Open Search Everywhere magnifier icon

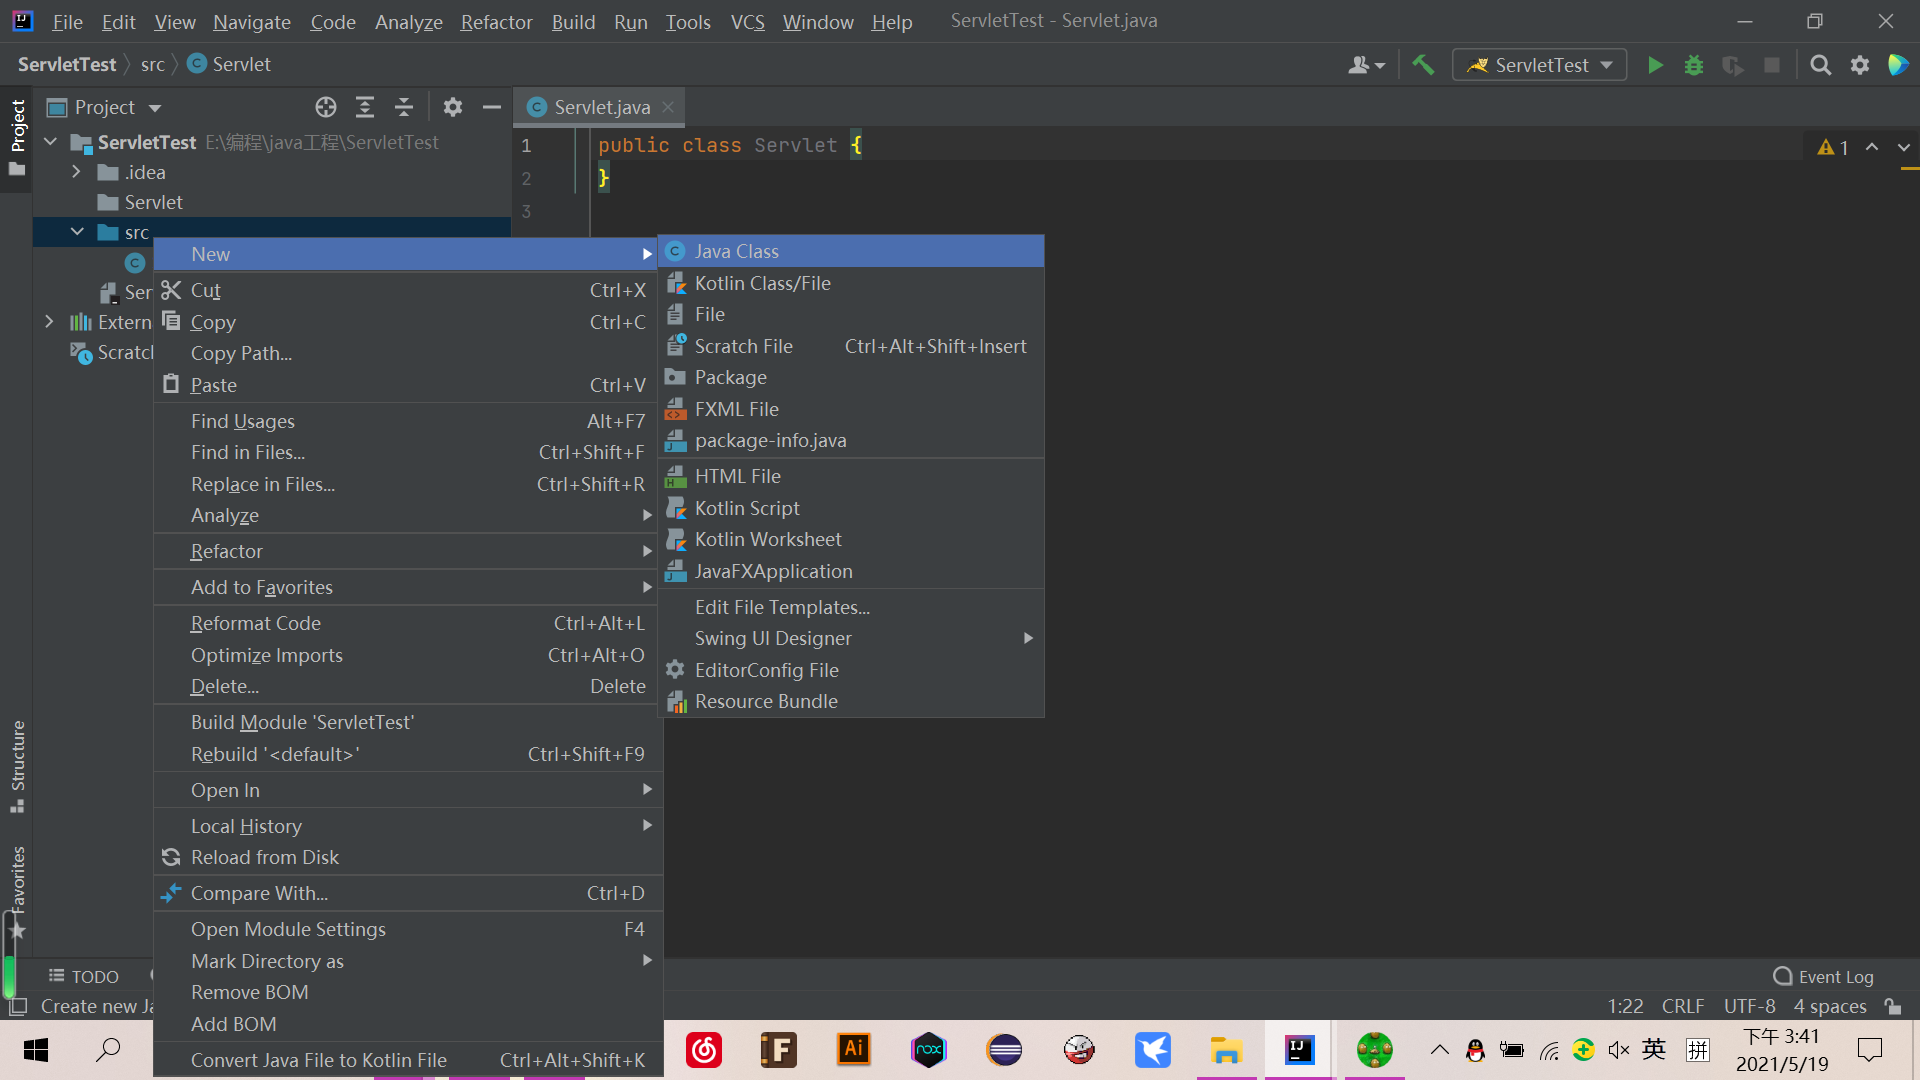point(1820,65)
